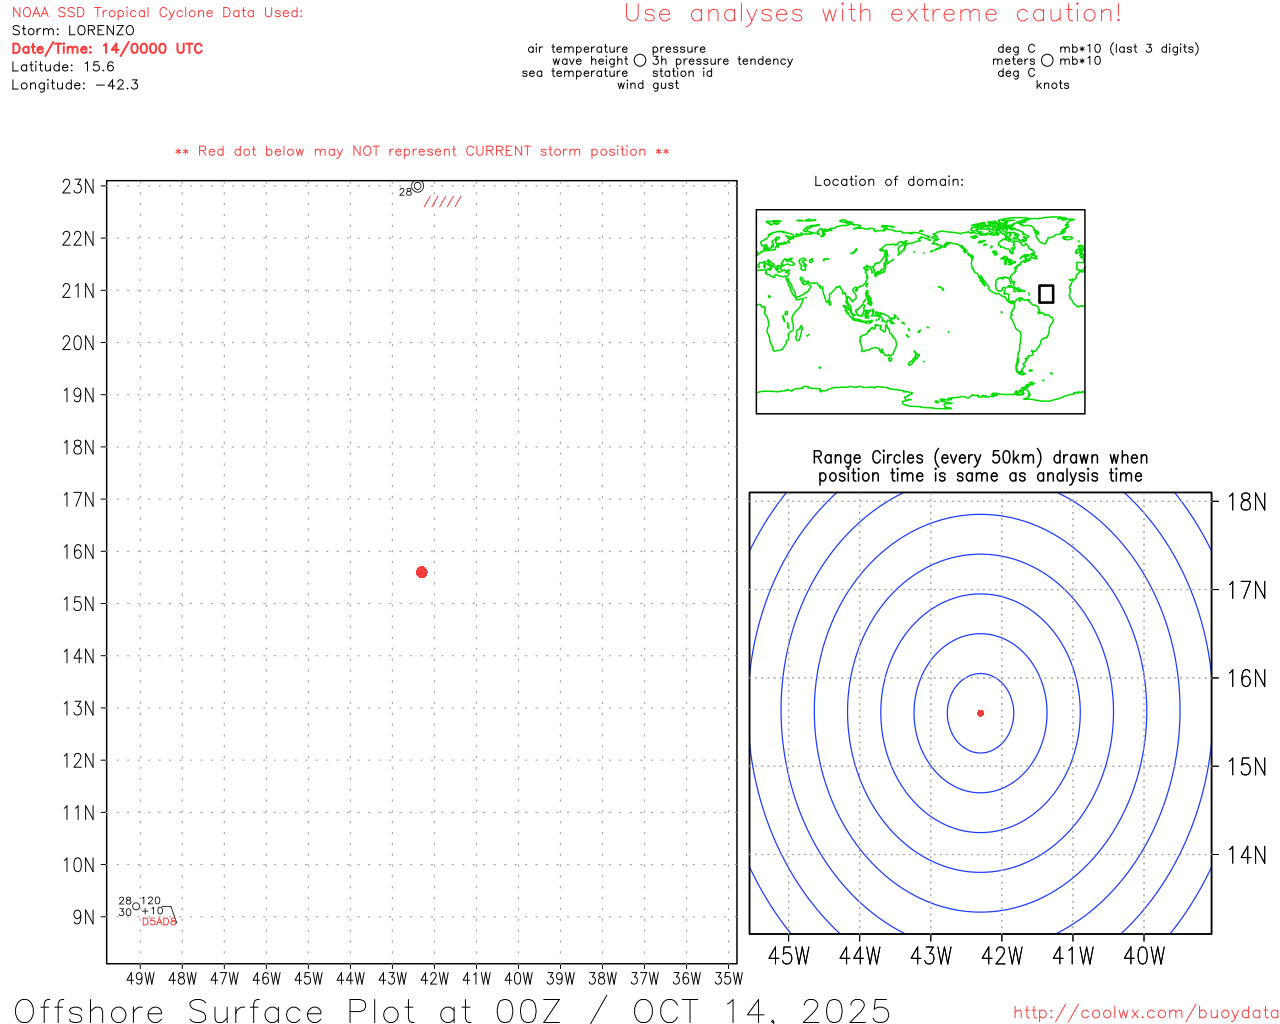The height and width of the screenshot is (1024, 1280).
Task: Open the coolwx.com/buoydata link
Action: point(1145,1013)
